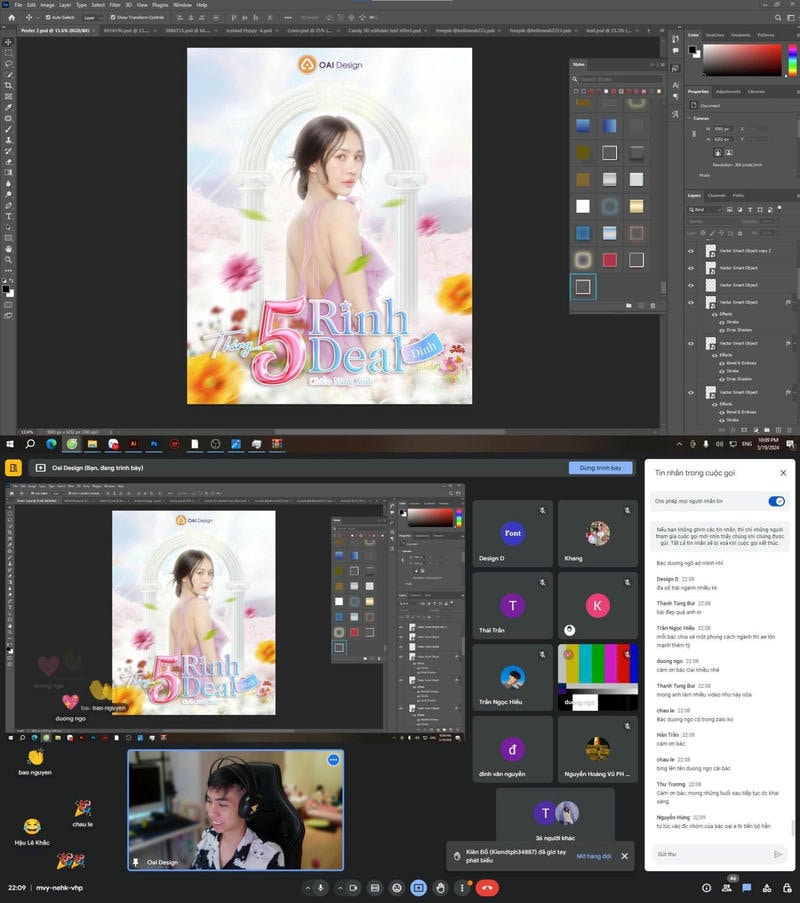Click the Create New Layer icon

(x=779, y=429)
